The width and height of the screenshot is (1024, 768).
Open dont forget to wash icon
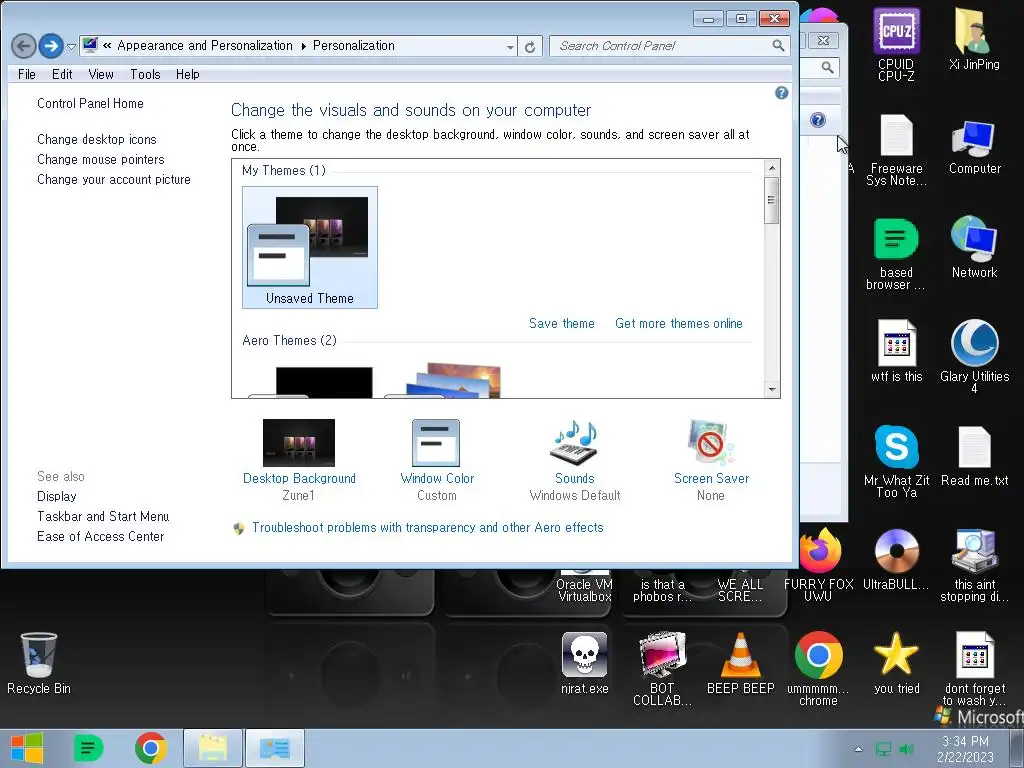(x=974, y=669)
